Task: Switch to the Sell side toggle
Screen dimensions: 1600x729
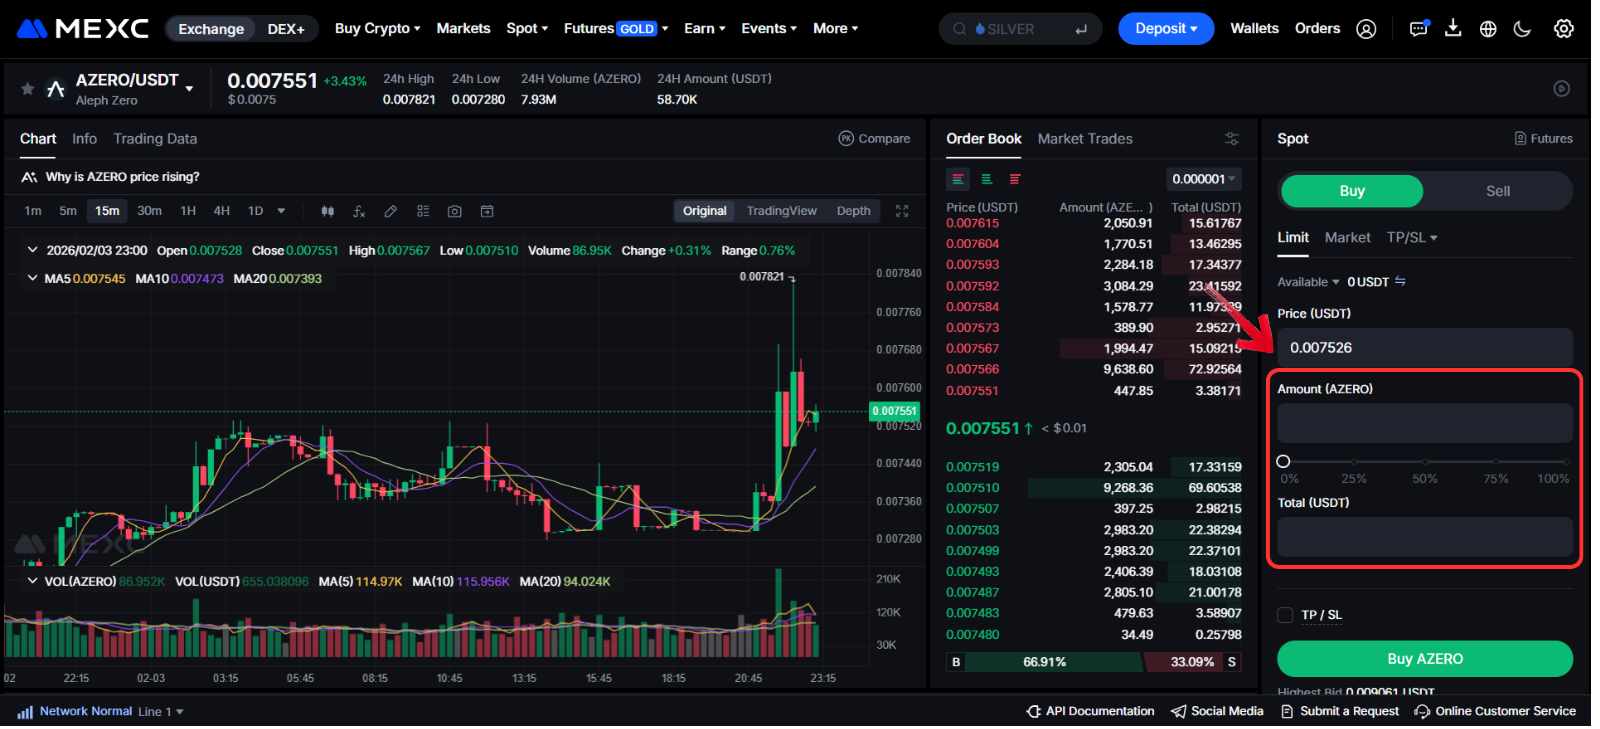Action: pyautogui.click(x=1497, y=191)
